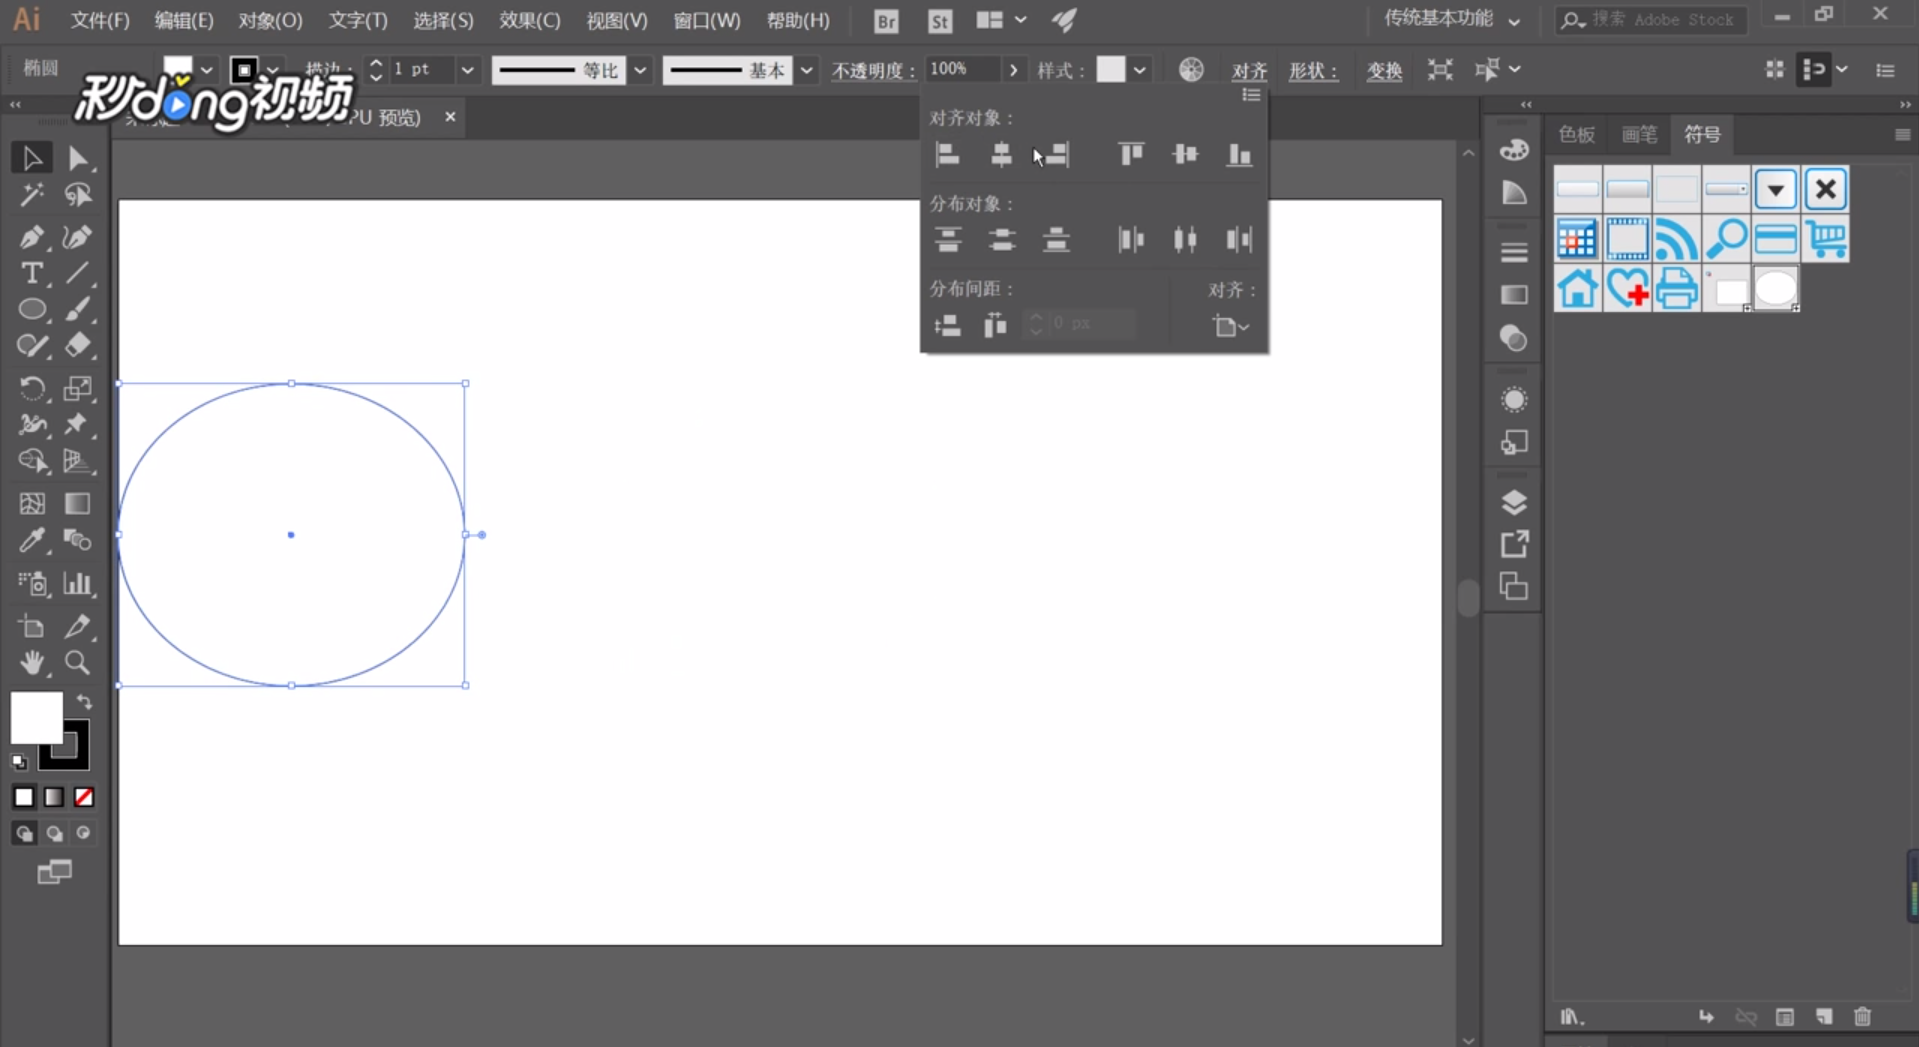
Task: Click the 形状 link in control bar
Action: pos(1313,70)
